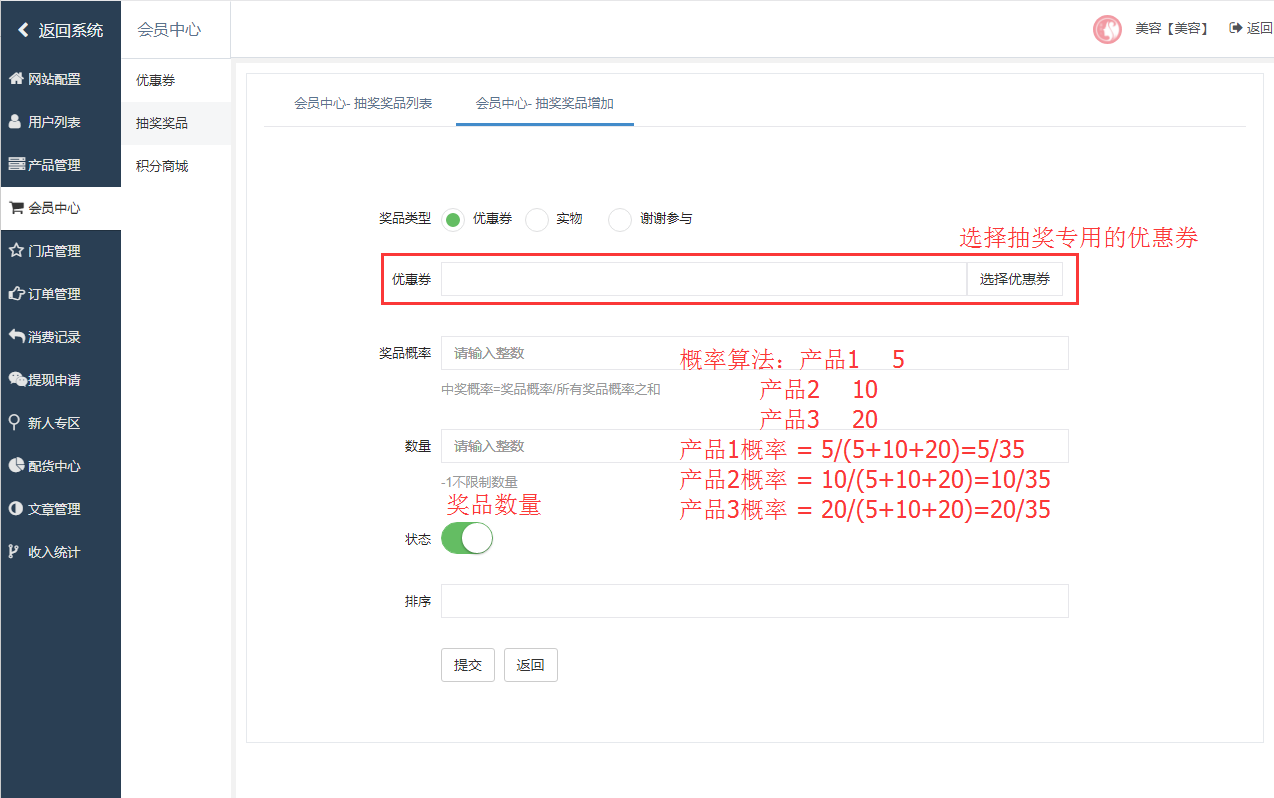Image resolution: width=1274 pixels, height=798 pixels.
Task: Open 产品管理 via its server icon
Action: pos(16,165)
